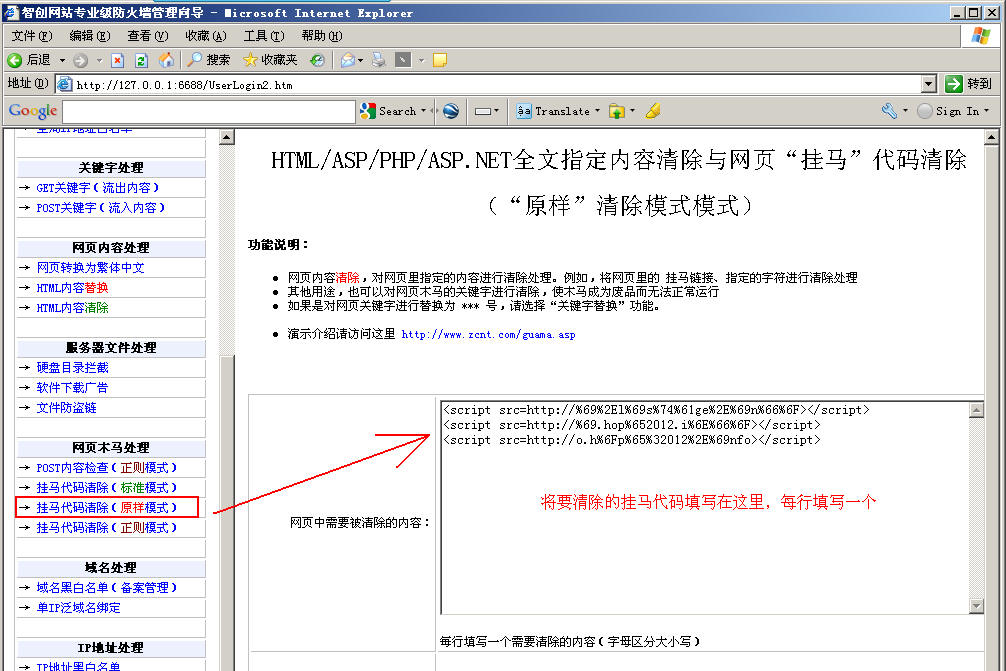
Task: Open 挂马代码清除 (标准模式) link
Action: (107, 488)
